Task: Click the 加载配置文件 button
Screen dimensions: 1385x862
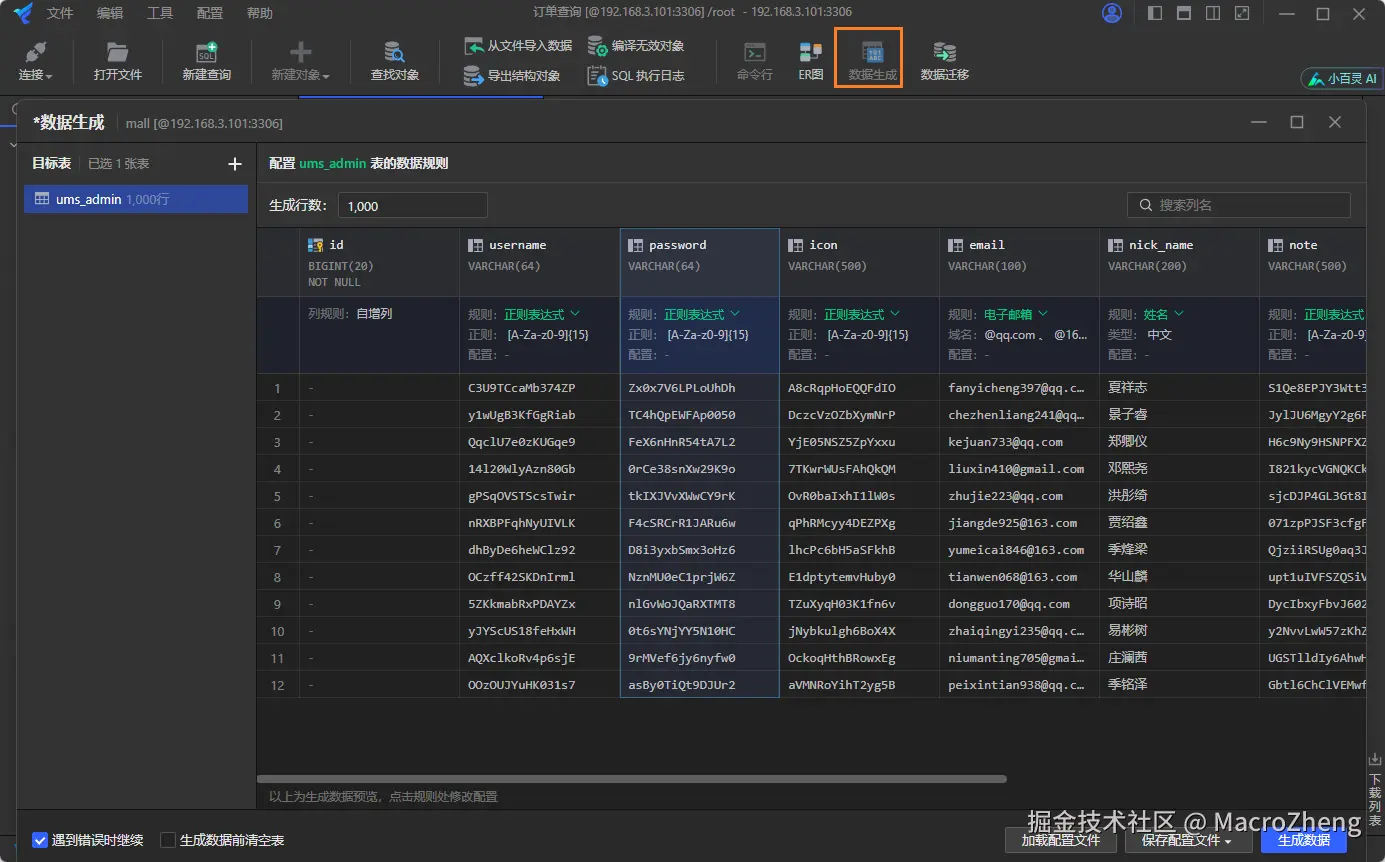Action: 1060,840
